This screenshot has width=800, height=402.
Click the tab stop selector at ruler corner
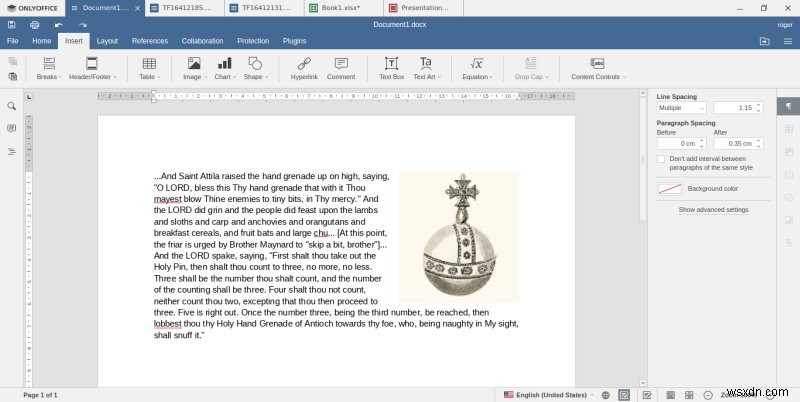(29, 96)
